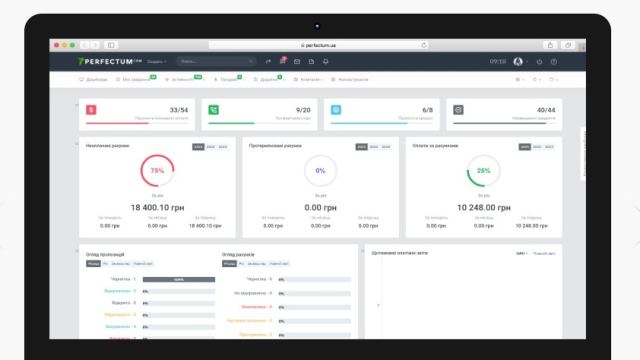Screen dimensions: 640x360
Task: Open the Створити dropdown next to logo
Action: tap(157, 62)
